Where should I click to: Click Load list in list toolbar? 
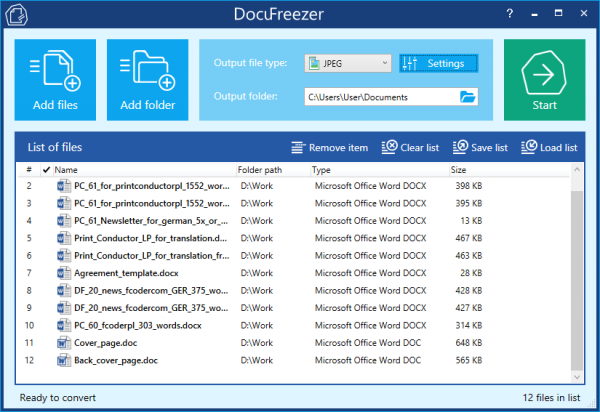(x=549, y=147)
